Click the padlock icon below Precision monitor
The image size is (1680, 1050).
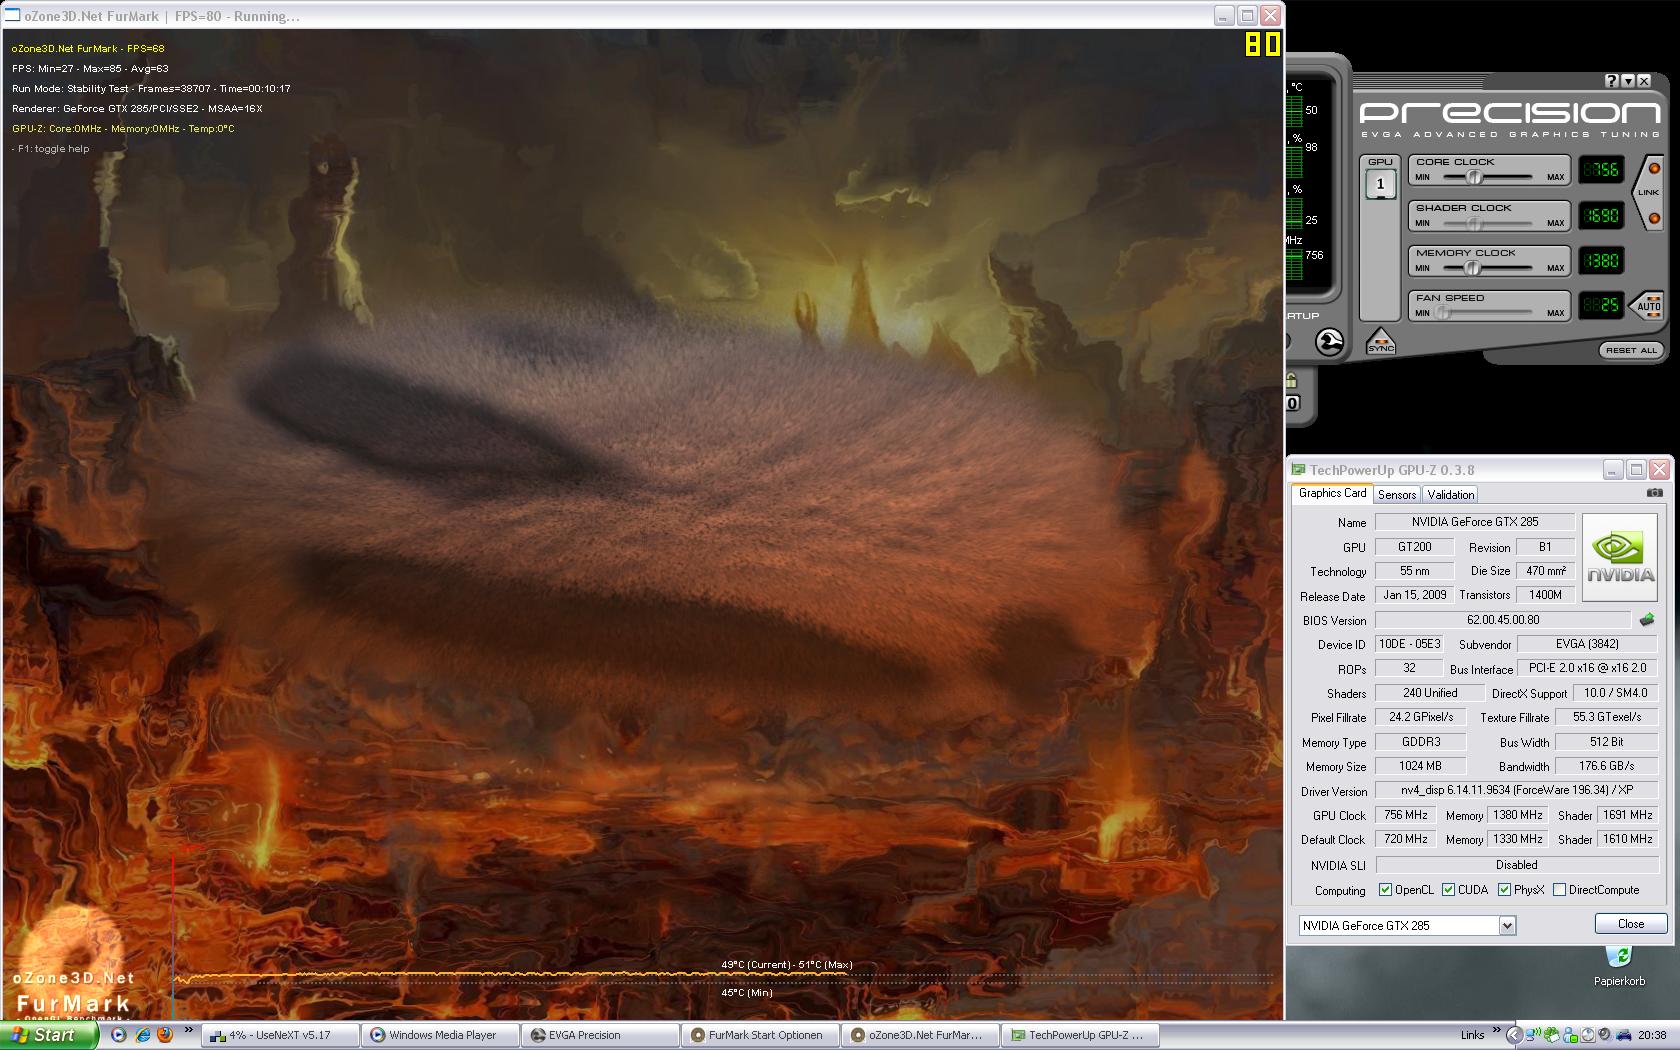click(1292, 380)
